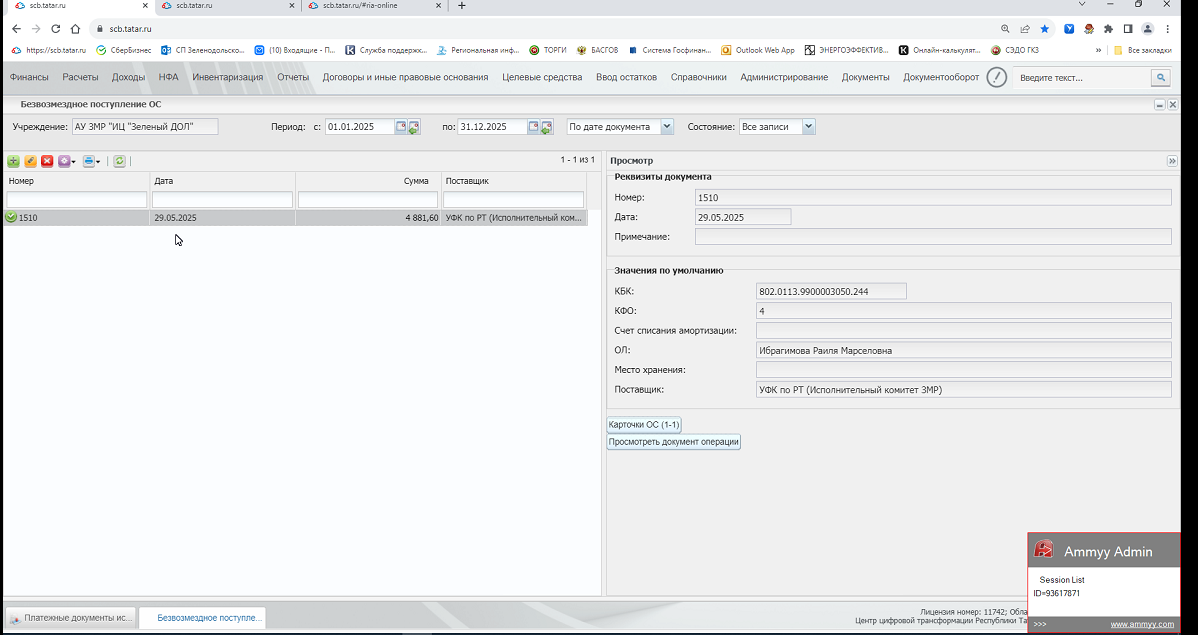This screenshot has width=1198, height=635.
Task: Open the Документы menu
Action: click(x=865, y=77)
